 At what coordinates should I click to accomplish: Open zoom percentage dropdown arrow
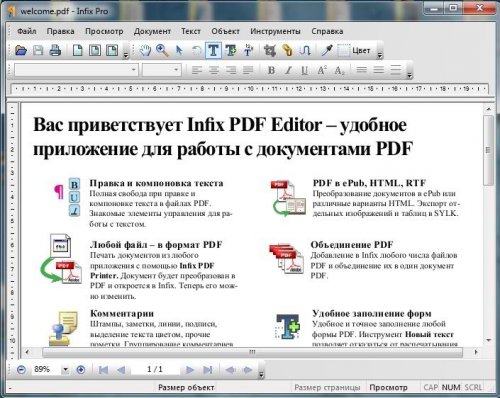[x=65, y=369]
